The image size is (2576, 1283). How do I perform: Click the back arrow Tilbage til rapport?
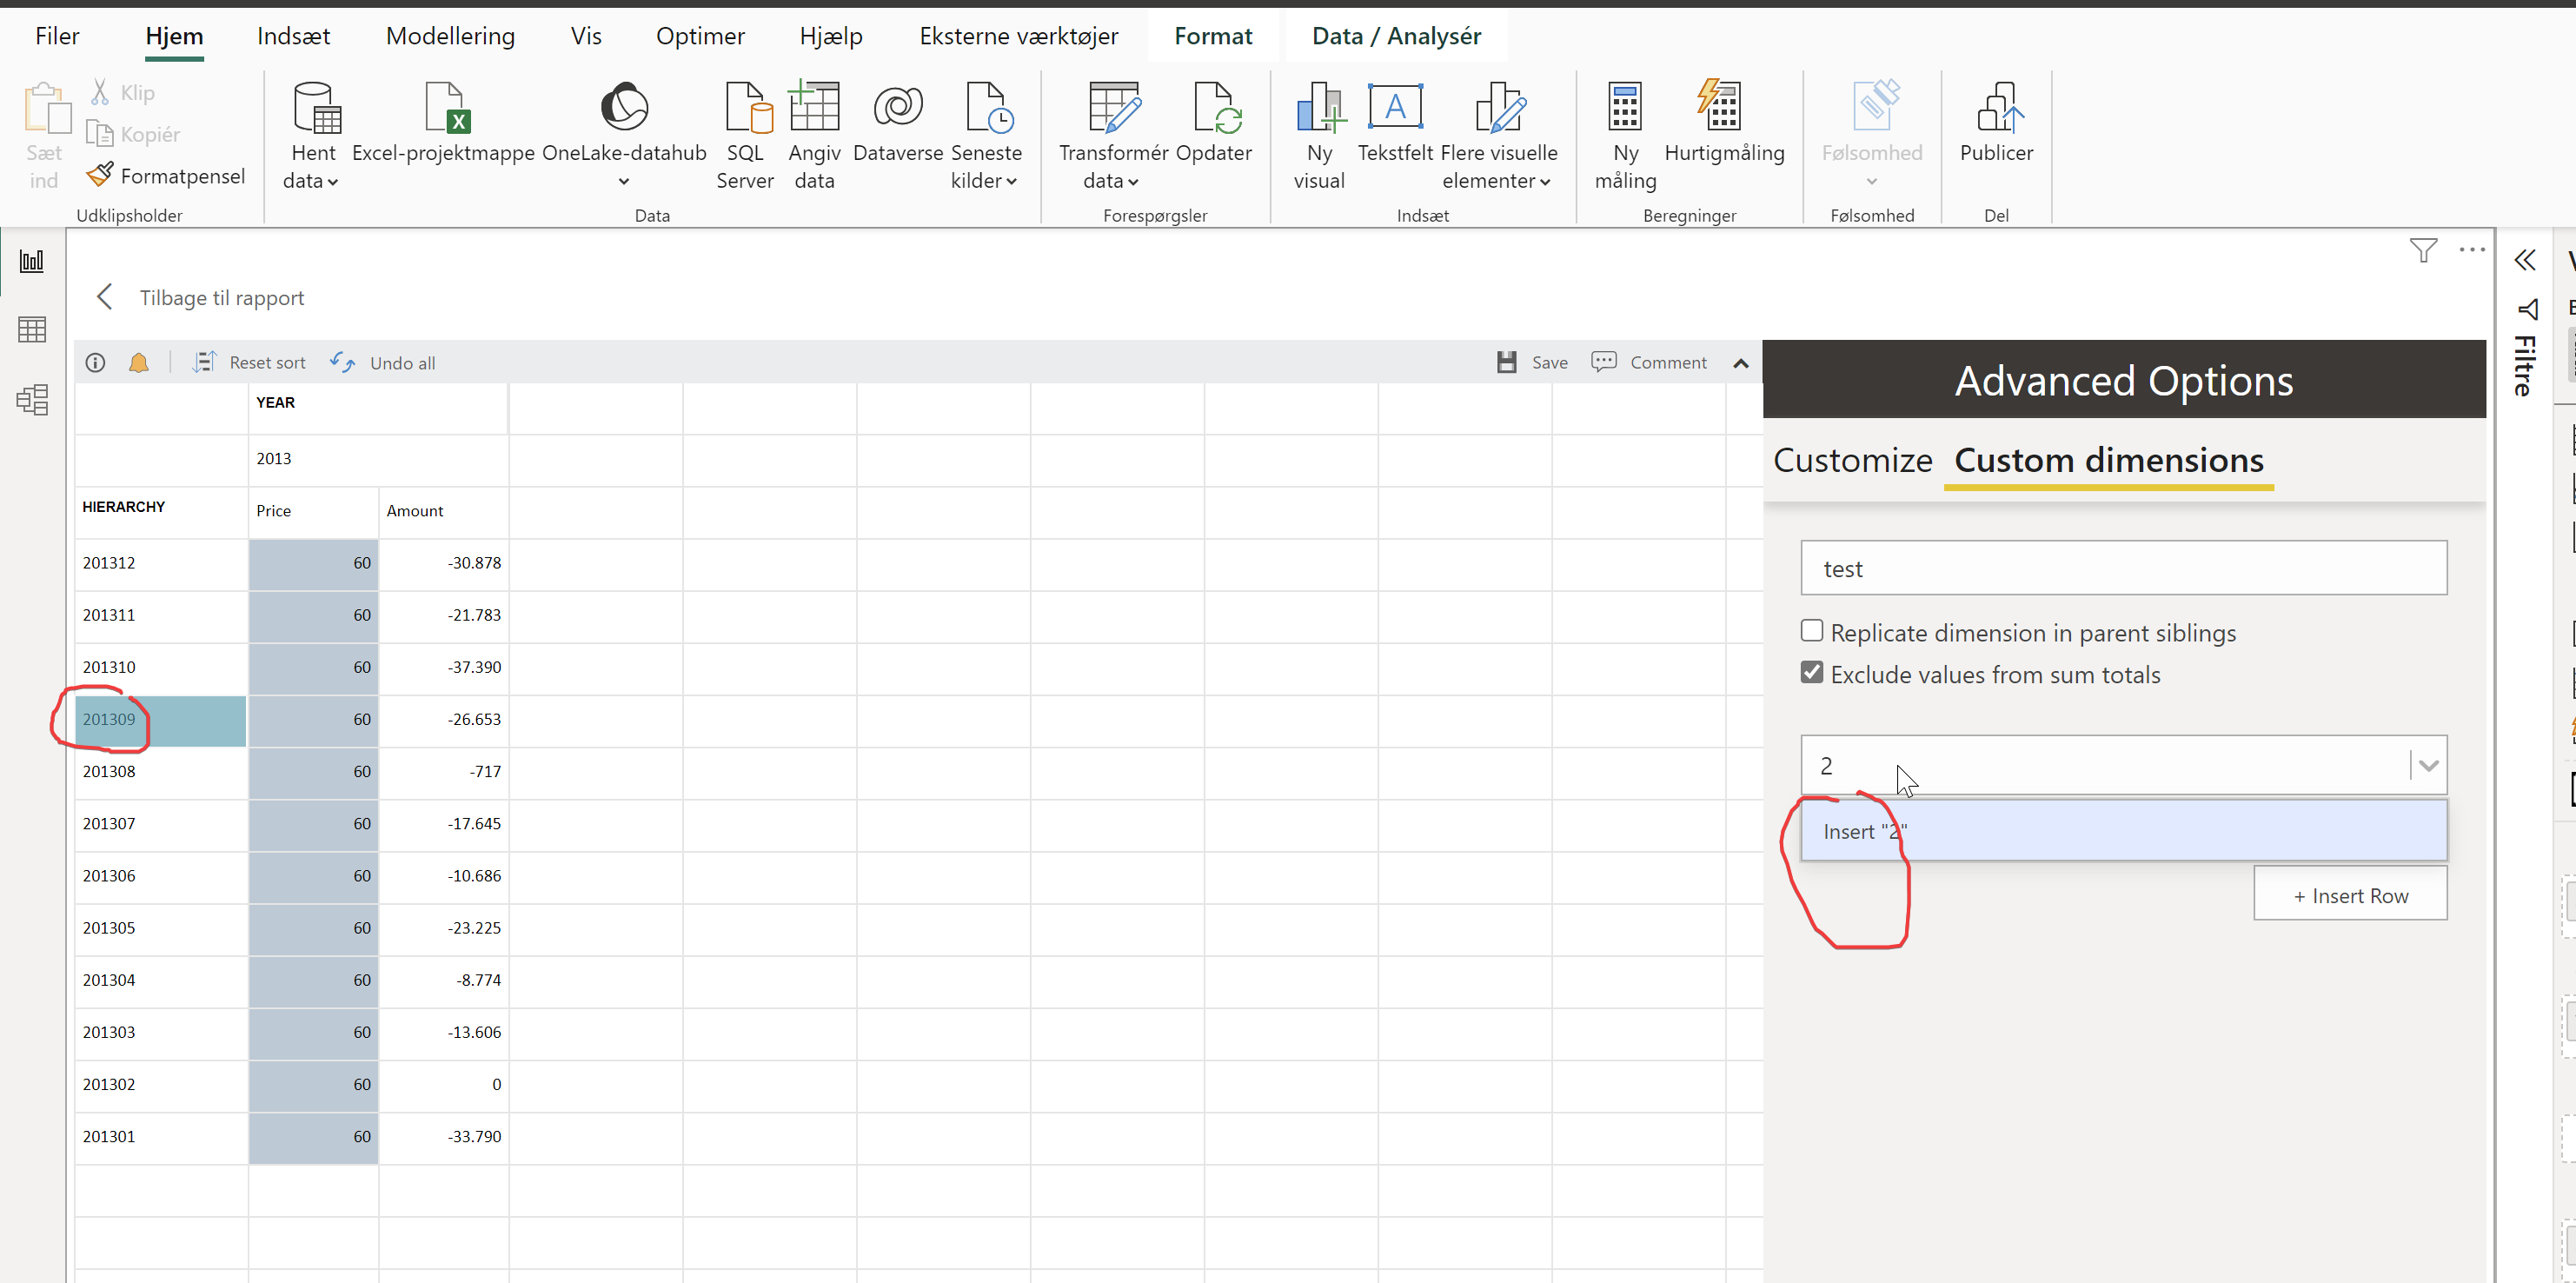(x=104, y=297)
